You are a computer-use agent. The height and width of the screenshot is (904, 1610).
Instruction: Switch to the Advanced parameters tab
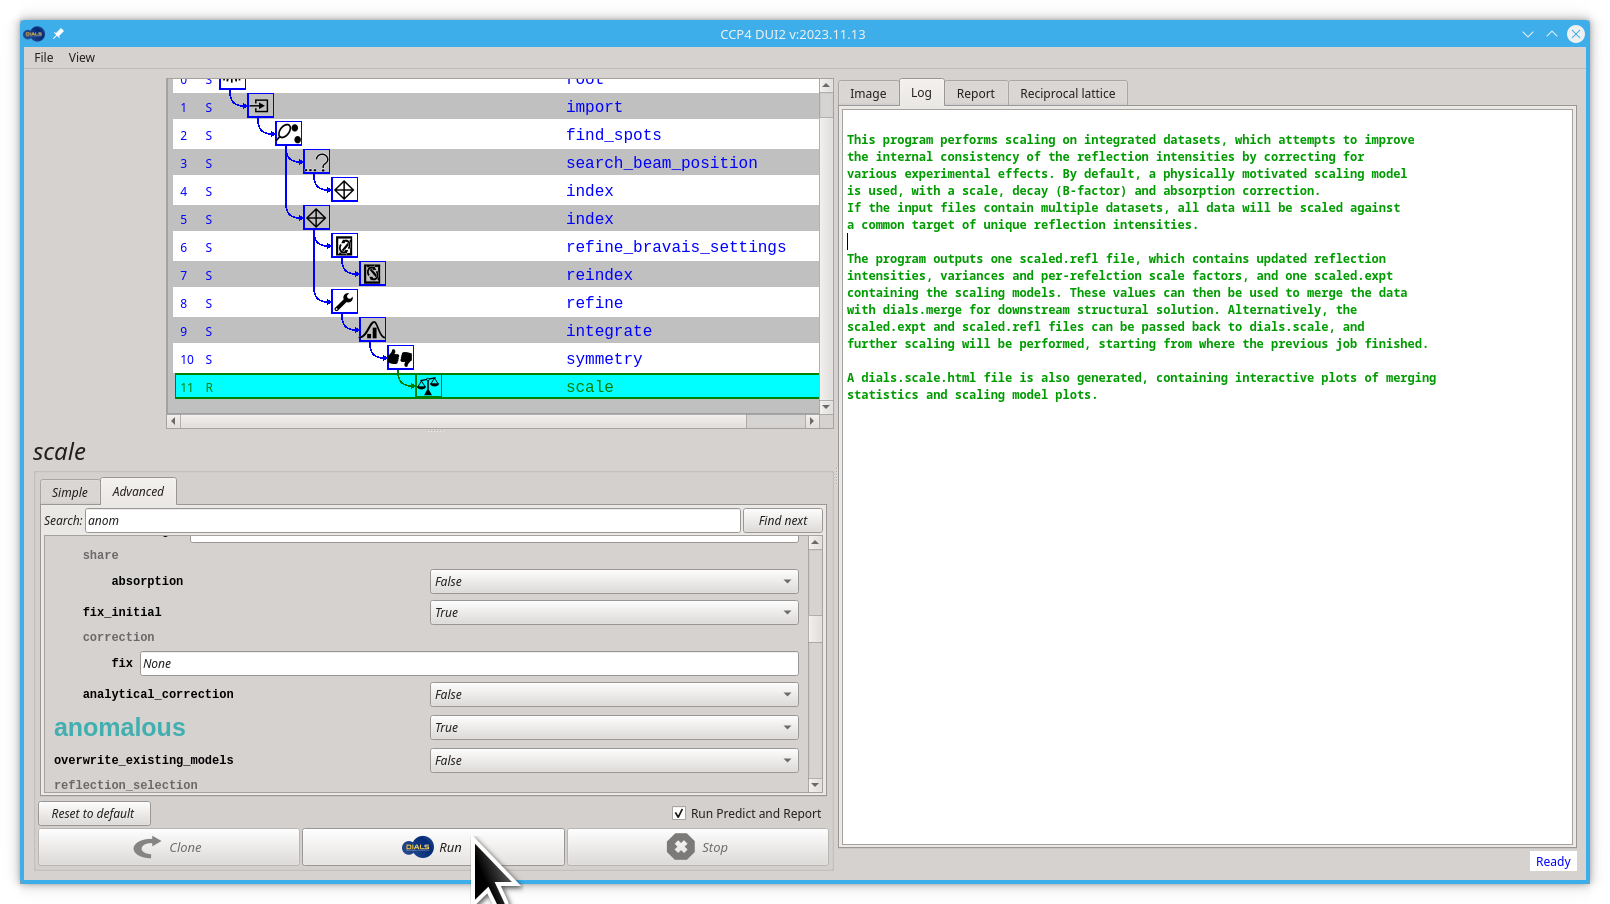click(138, 491)
